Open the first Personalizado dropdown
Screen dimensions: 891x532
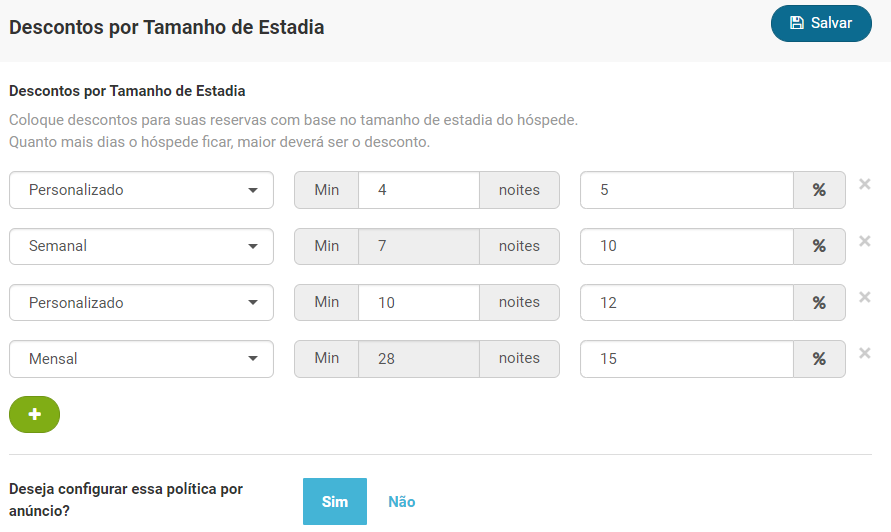point(141,190)
